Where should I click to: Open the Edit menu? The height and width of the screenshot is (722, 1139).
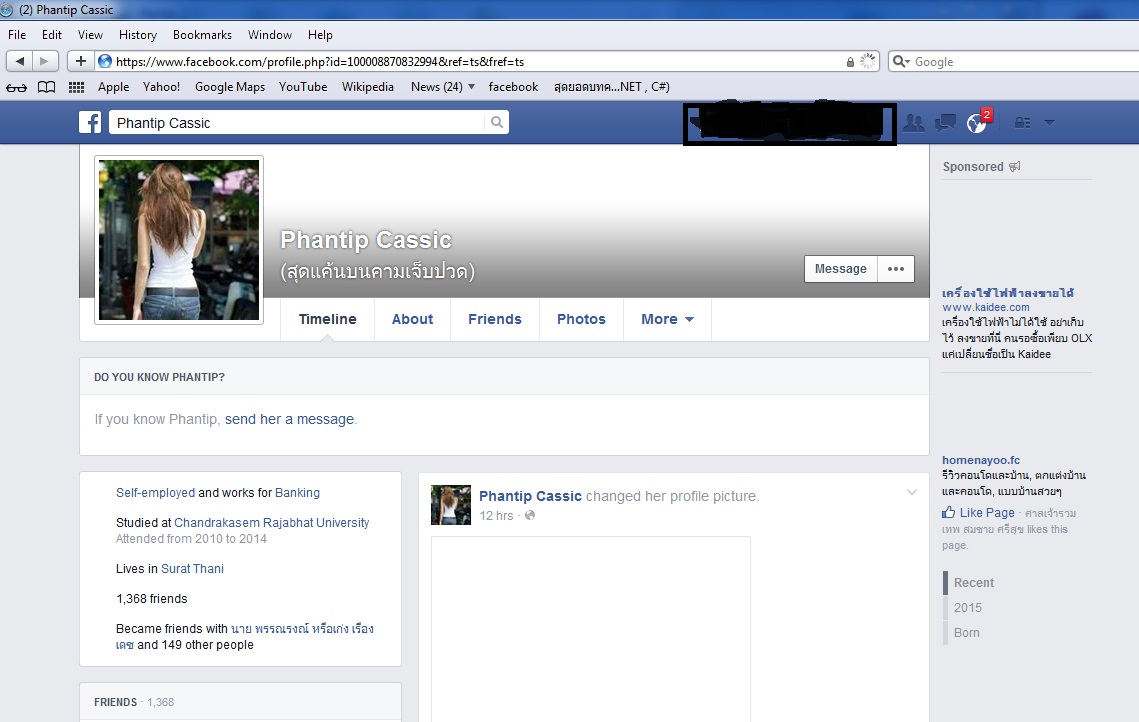click(x=52, y=35)
